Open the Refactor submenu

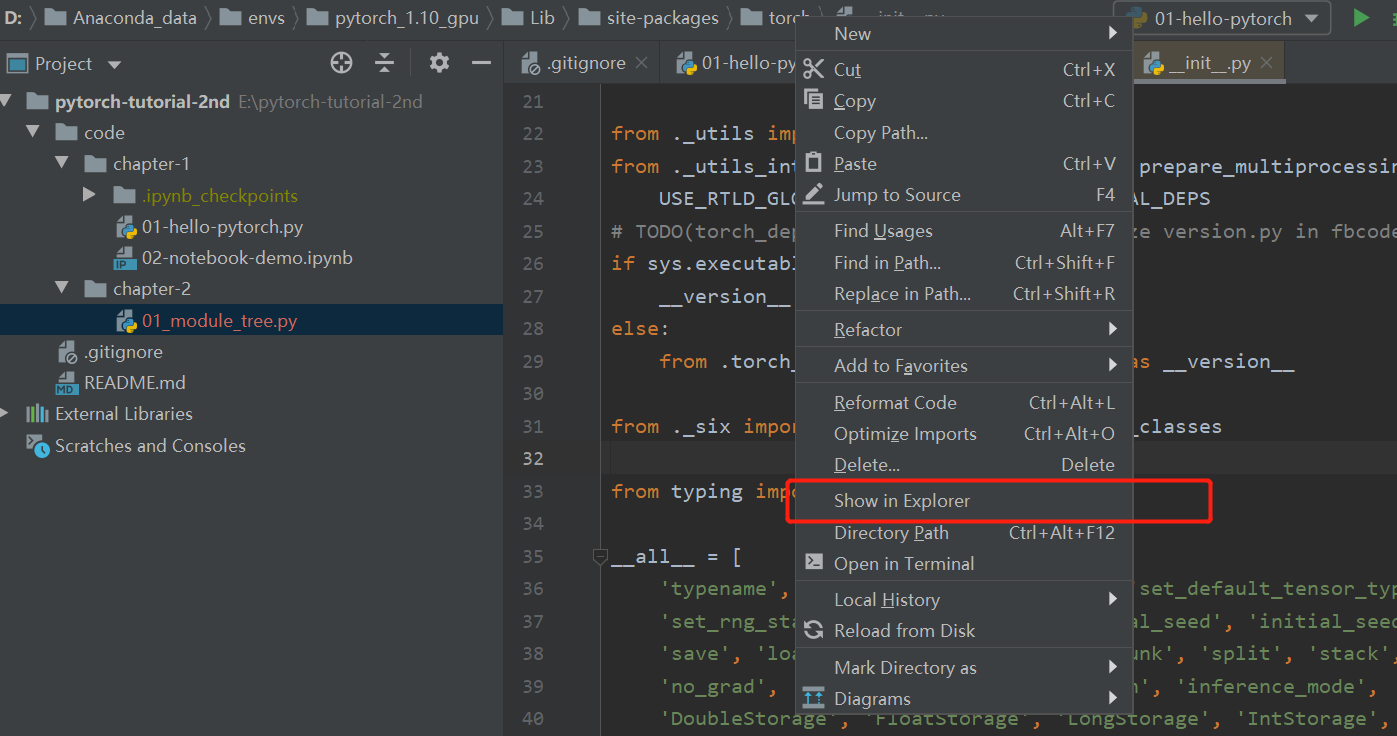[x=964, y=329]
